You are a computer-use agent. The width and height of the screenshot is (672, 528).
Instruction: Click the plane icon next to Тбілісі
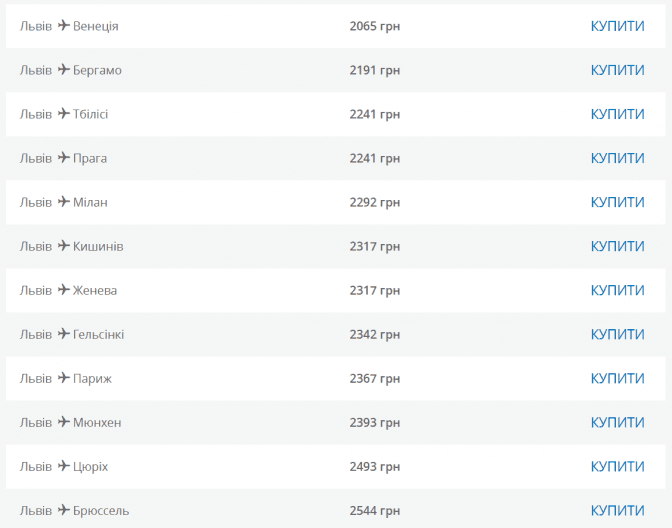63,114
